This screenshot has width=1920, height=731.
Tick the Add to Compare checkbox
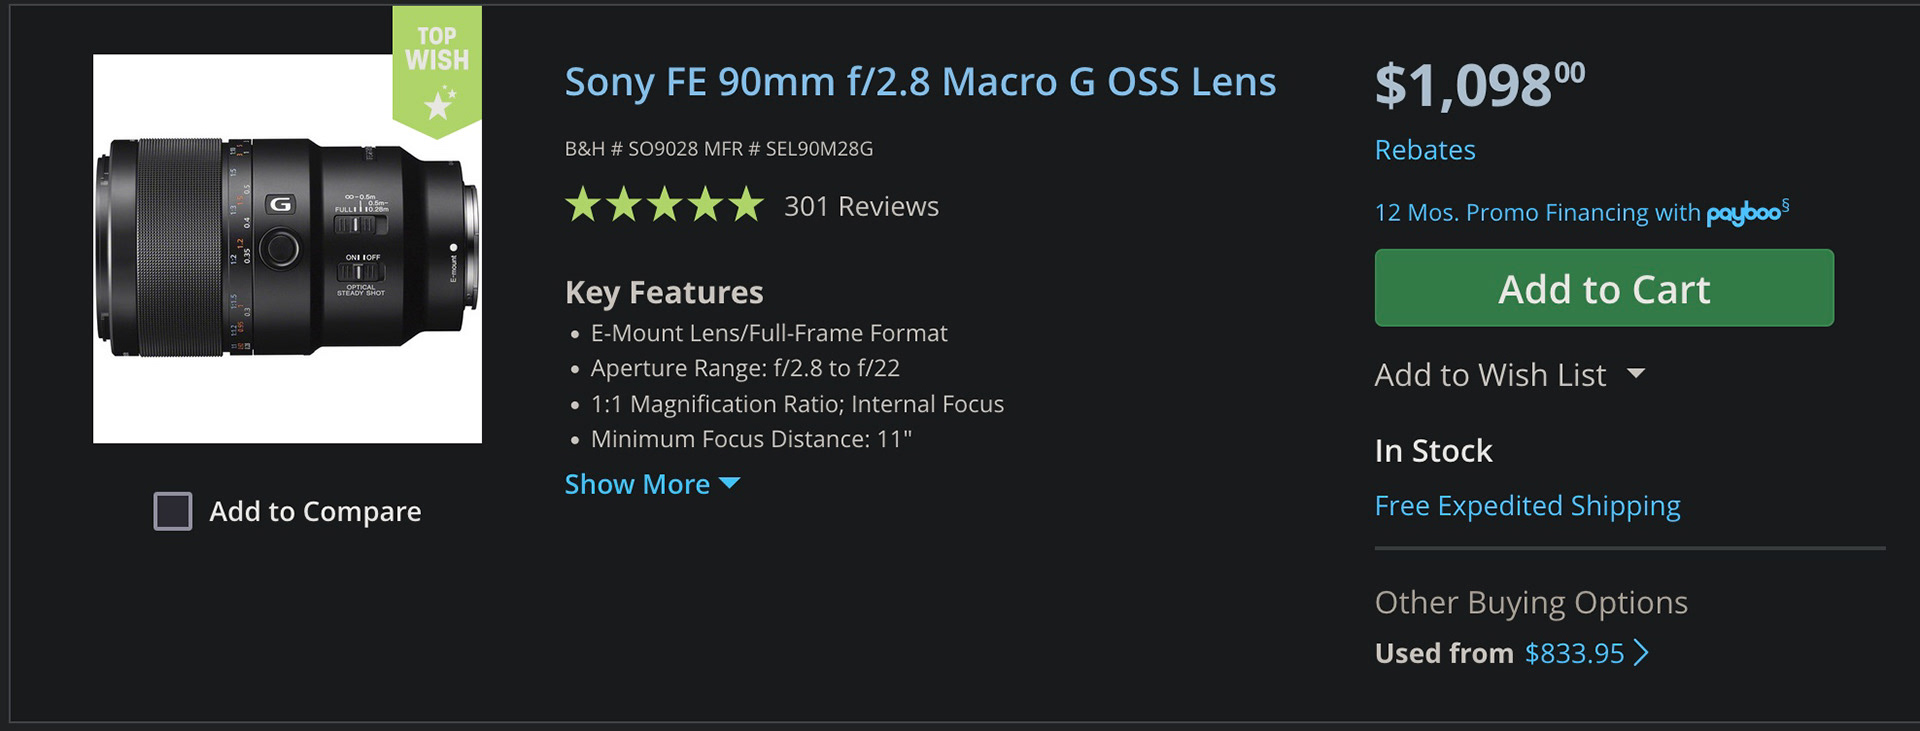point(173,511)
